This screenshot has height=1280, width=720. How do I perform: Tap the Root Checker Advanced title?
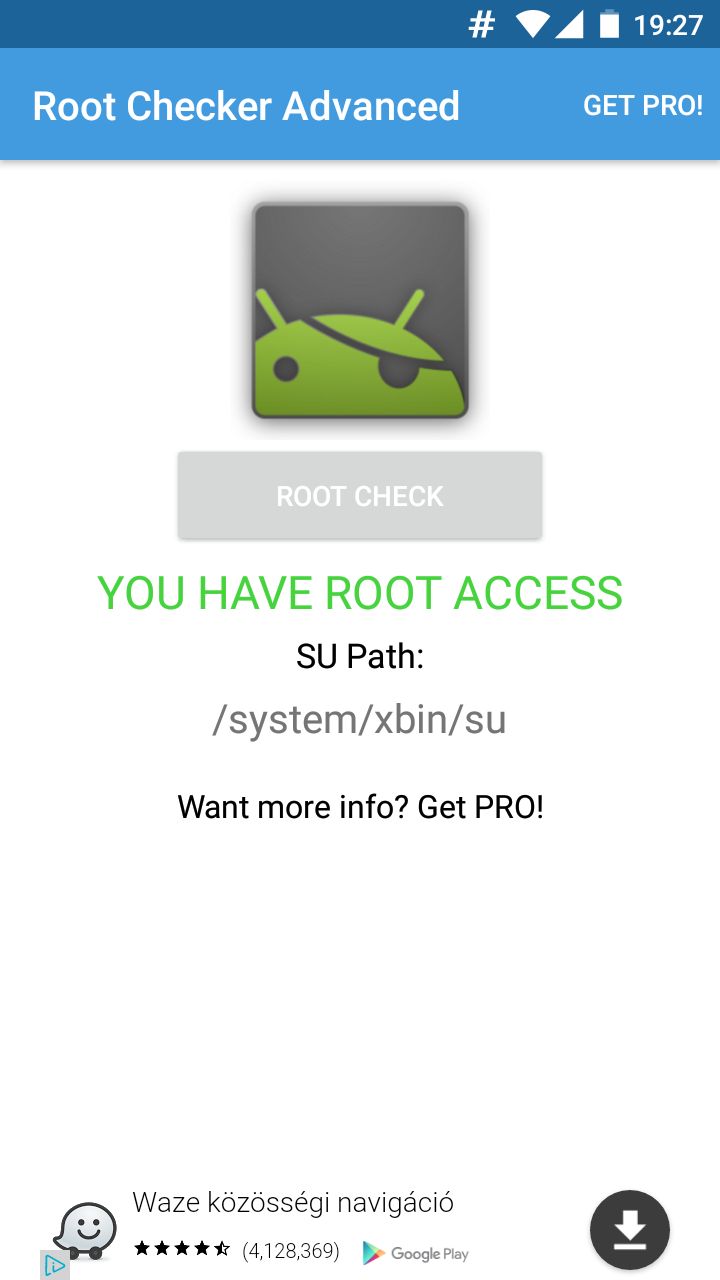[246, 106]
